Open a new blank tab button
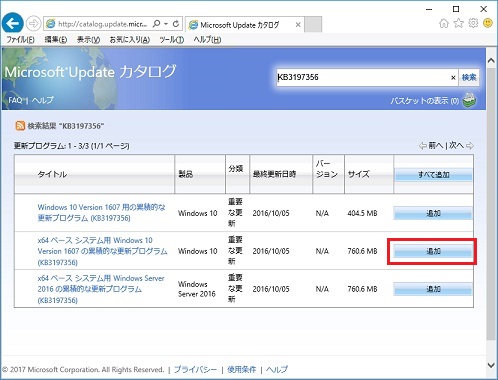498x380 pixels. tap(313, 25)
